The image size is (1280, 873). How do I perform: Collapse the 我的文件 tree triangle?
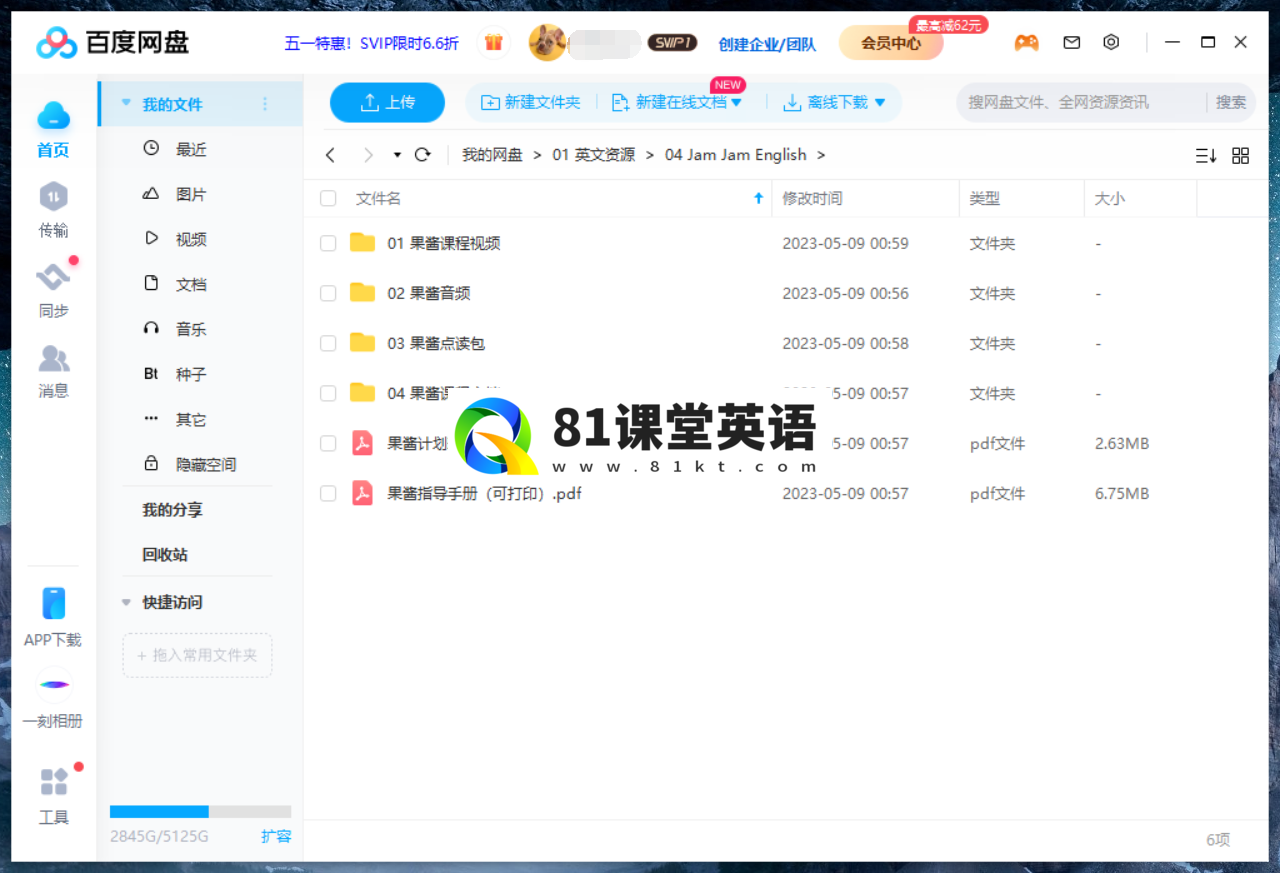(126, 103)
